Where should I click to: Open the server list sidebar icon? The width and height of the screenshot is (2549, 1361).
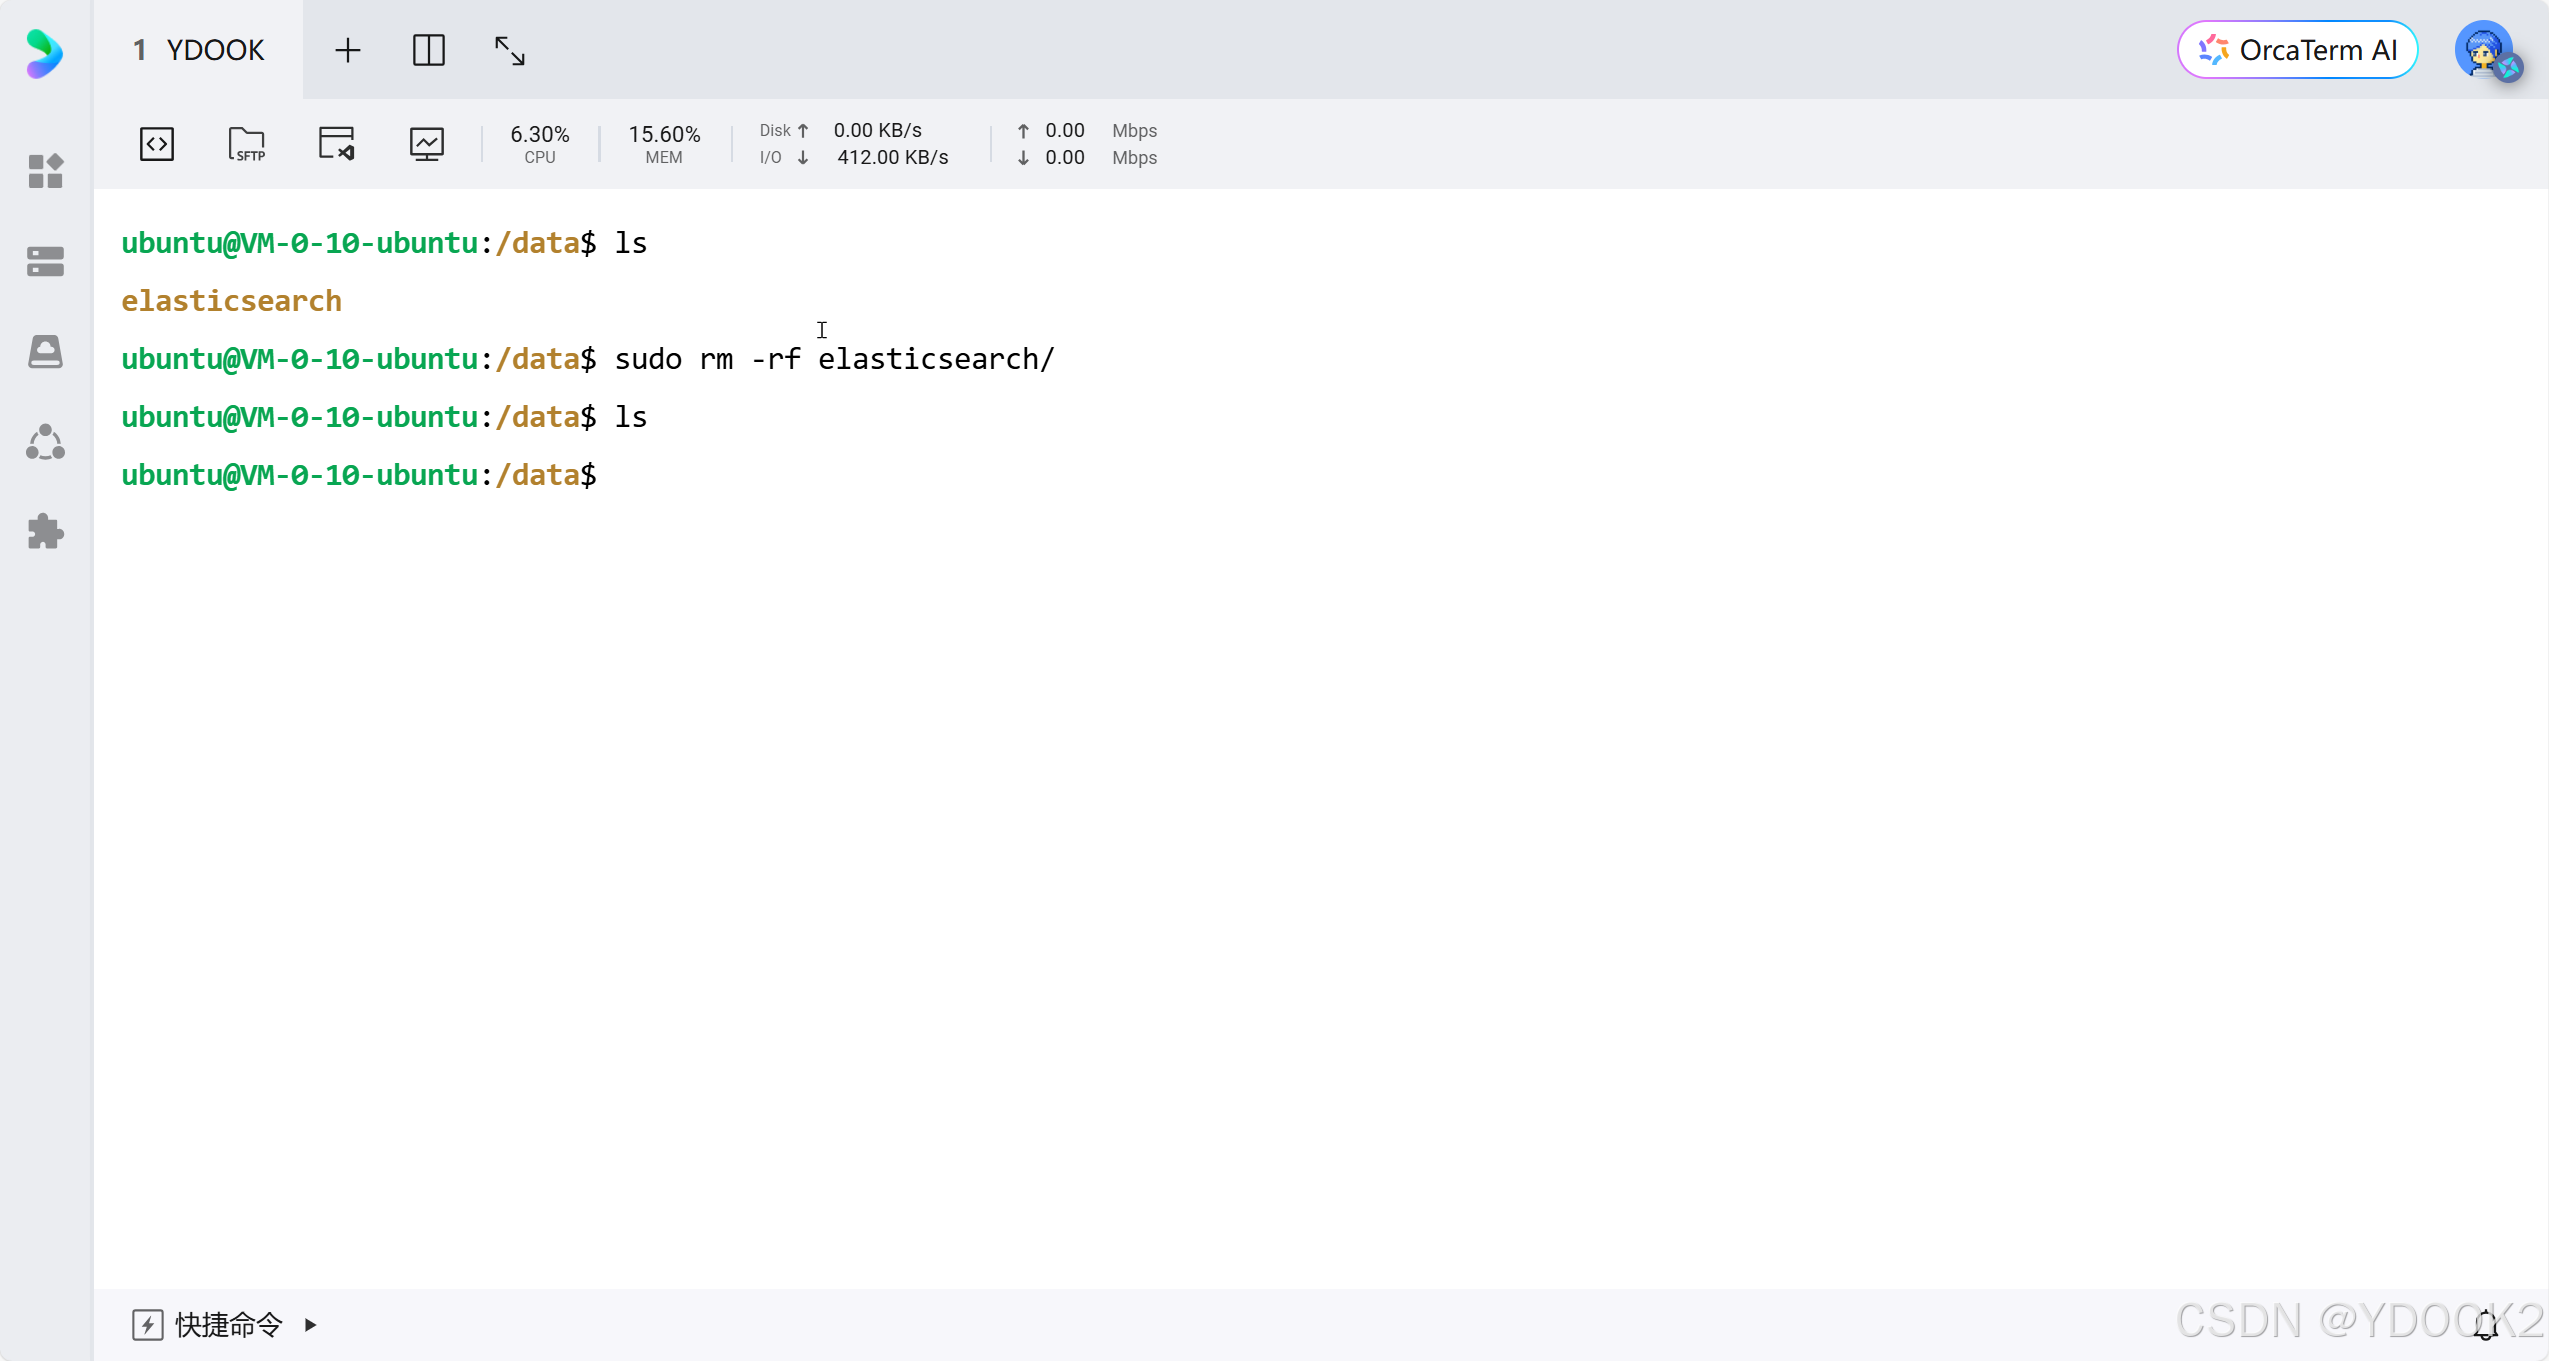click(x=45, y=262)
